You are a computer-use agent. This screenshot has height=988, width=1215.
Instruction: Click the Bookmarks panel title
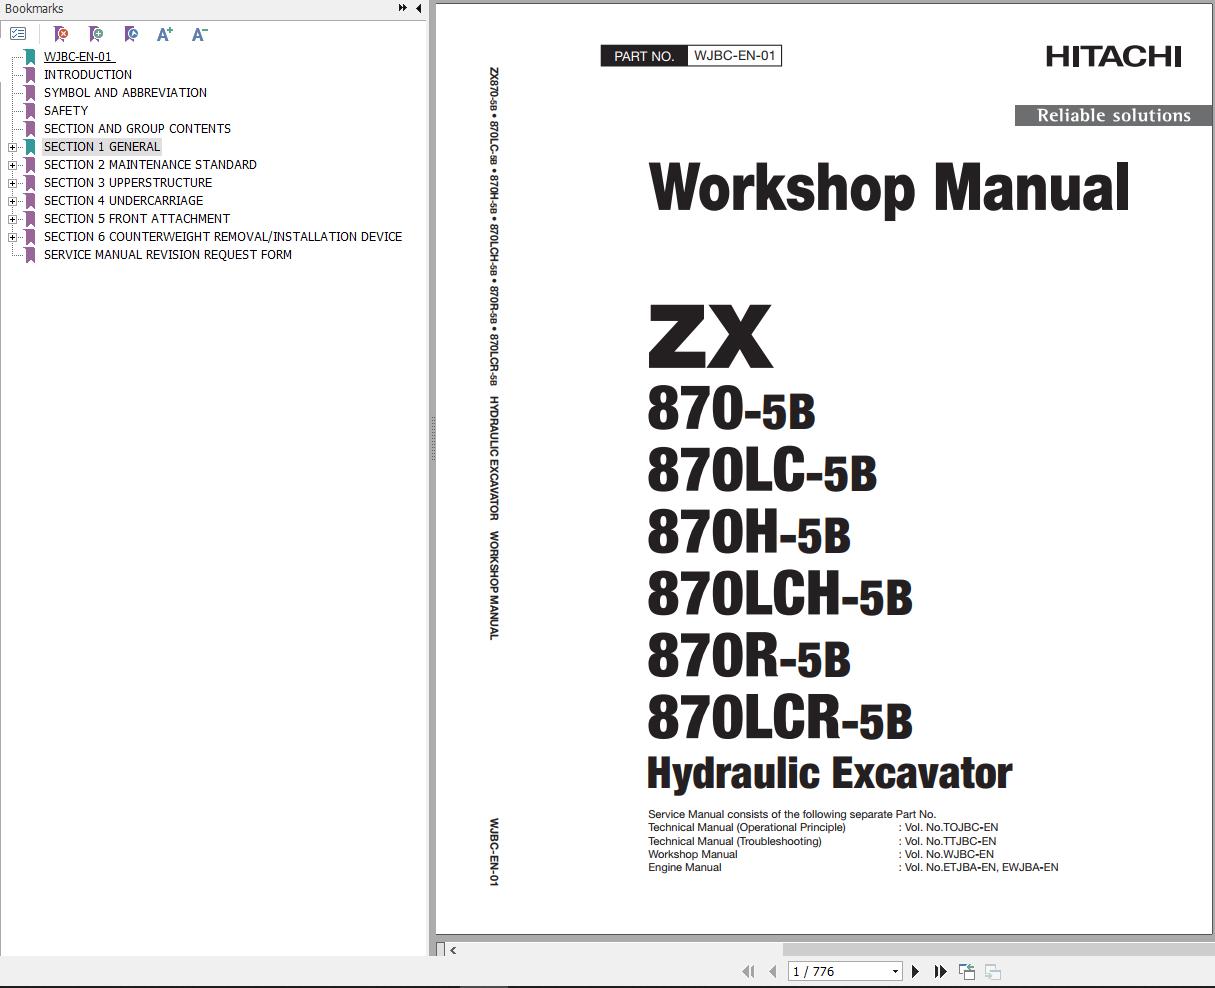[34, 9]
